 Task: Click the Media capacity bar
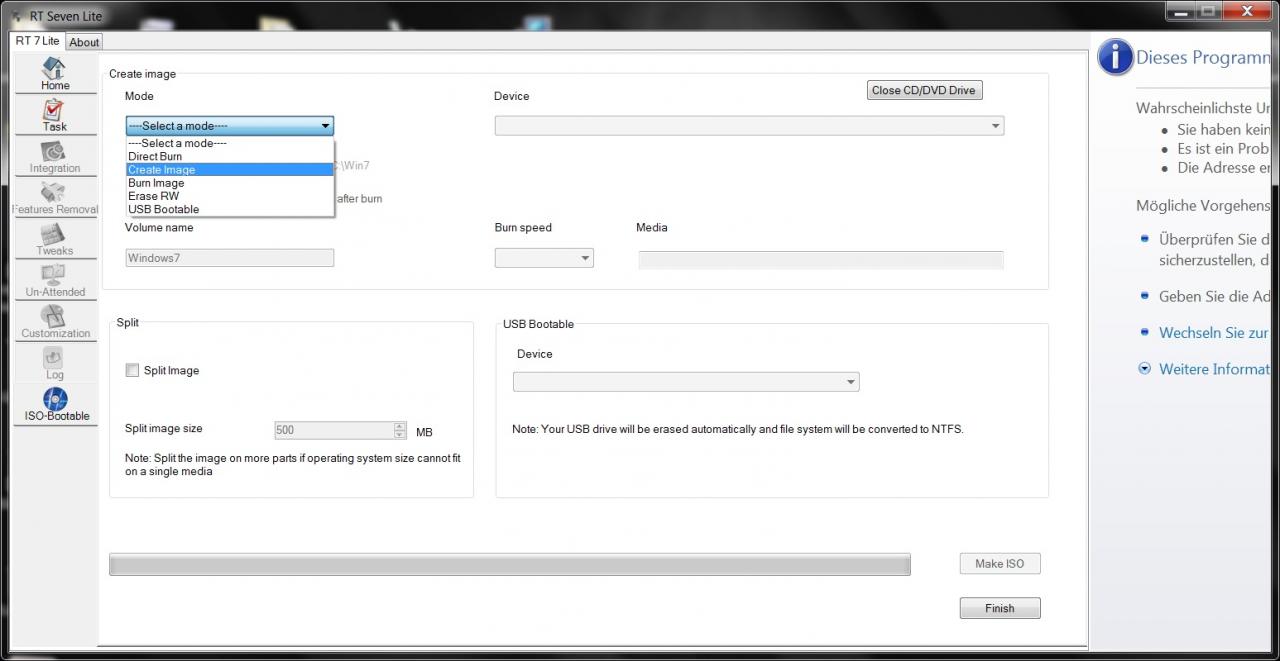pos(821,260)
